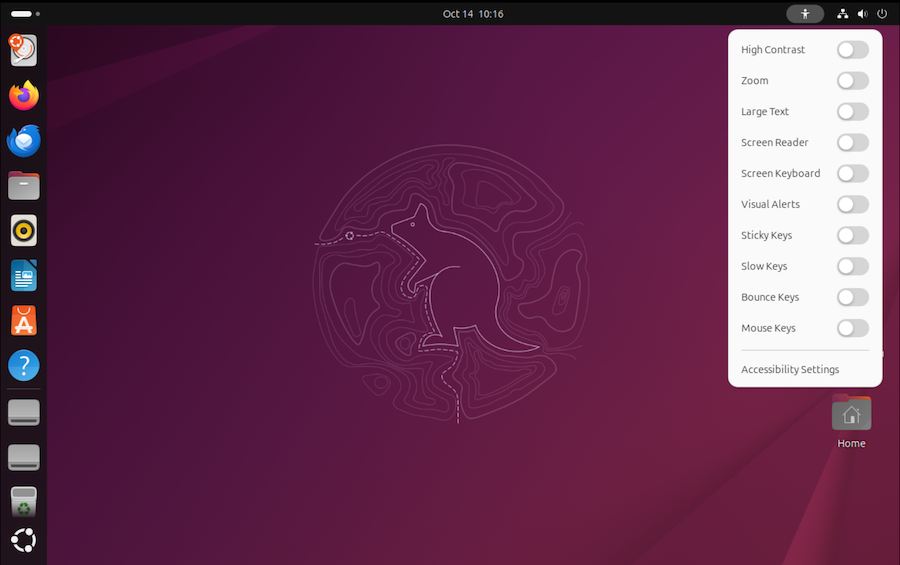Close the accessibility menu in top bar
Screen dimensions: 900x565
(805, 14)
